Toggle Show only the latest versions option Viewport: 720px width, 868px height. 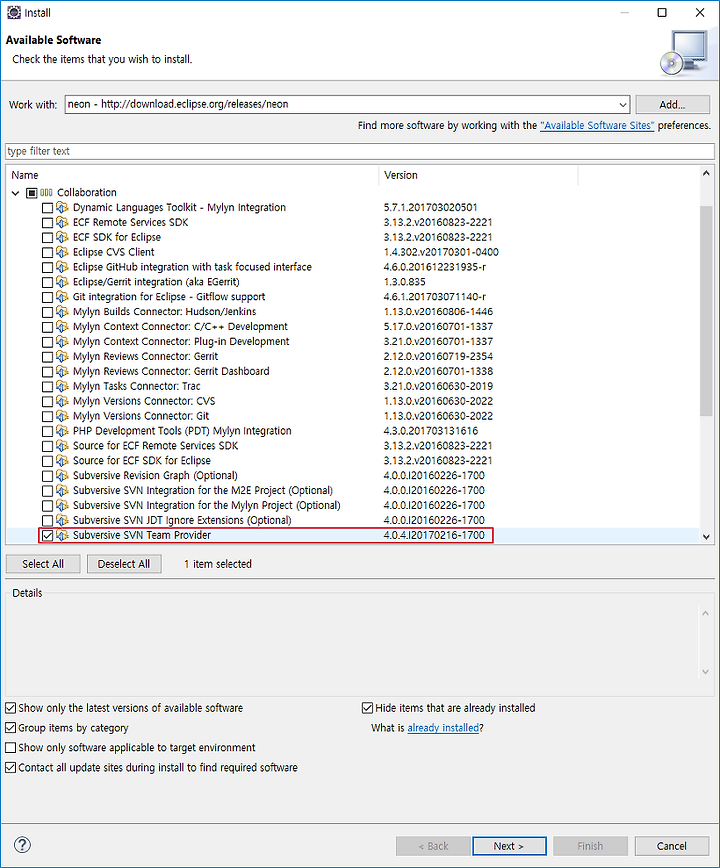pyautogui.click(x=11, y=708)
